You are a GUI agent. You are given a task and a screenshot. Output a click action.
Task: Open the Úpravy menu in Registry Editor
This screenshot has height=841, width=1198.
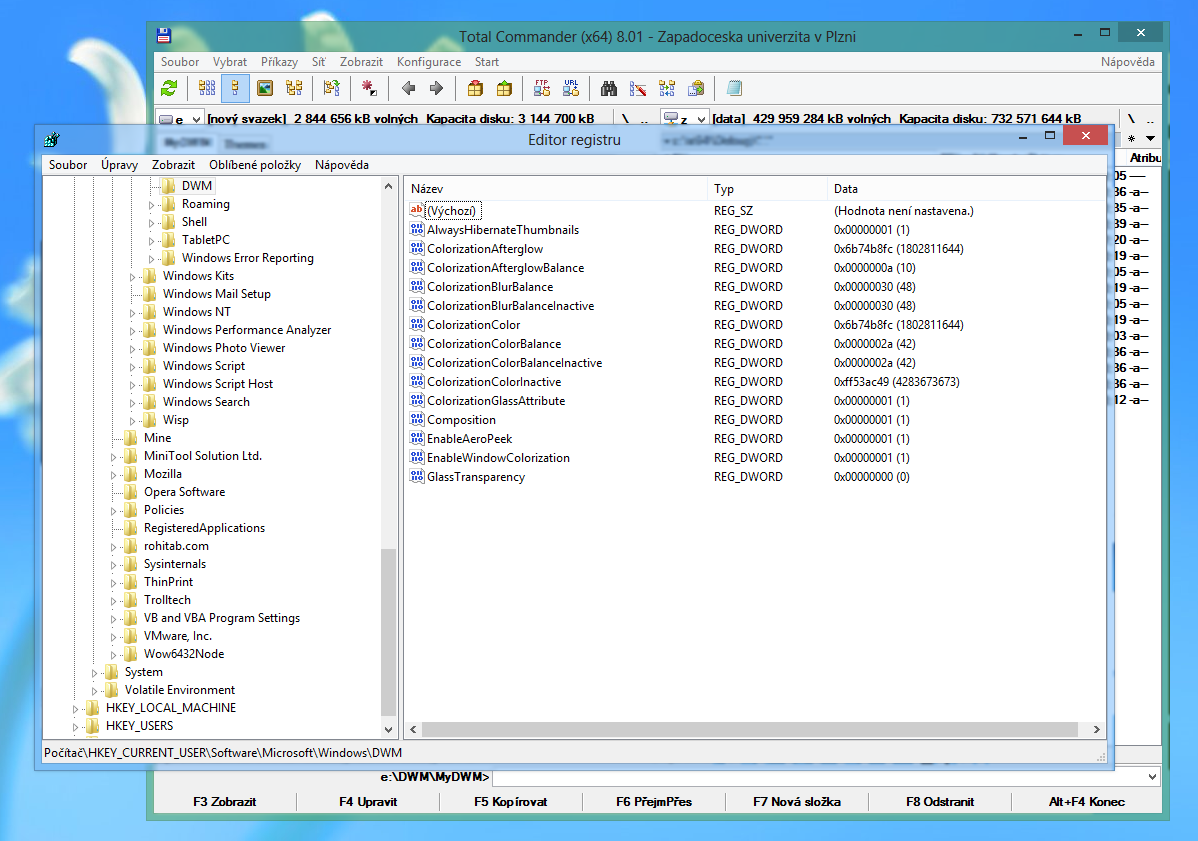click(x=119, y=165)
